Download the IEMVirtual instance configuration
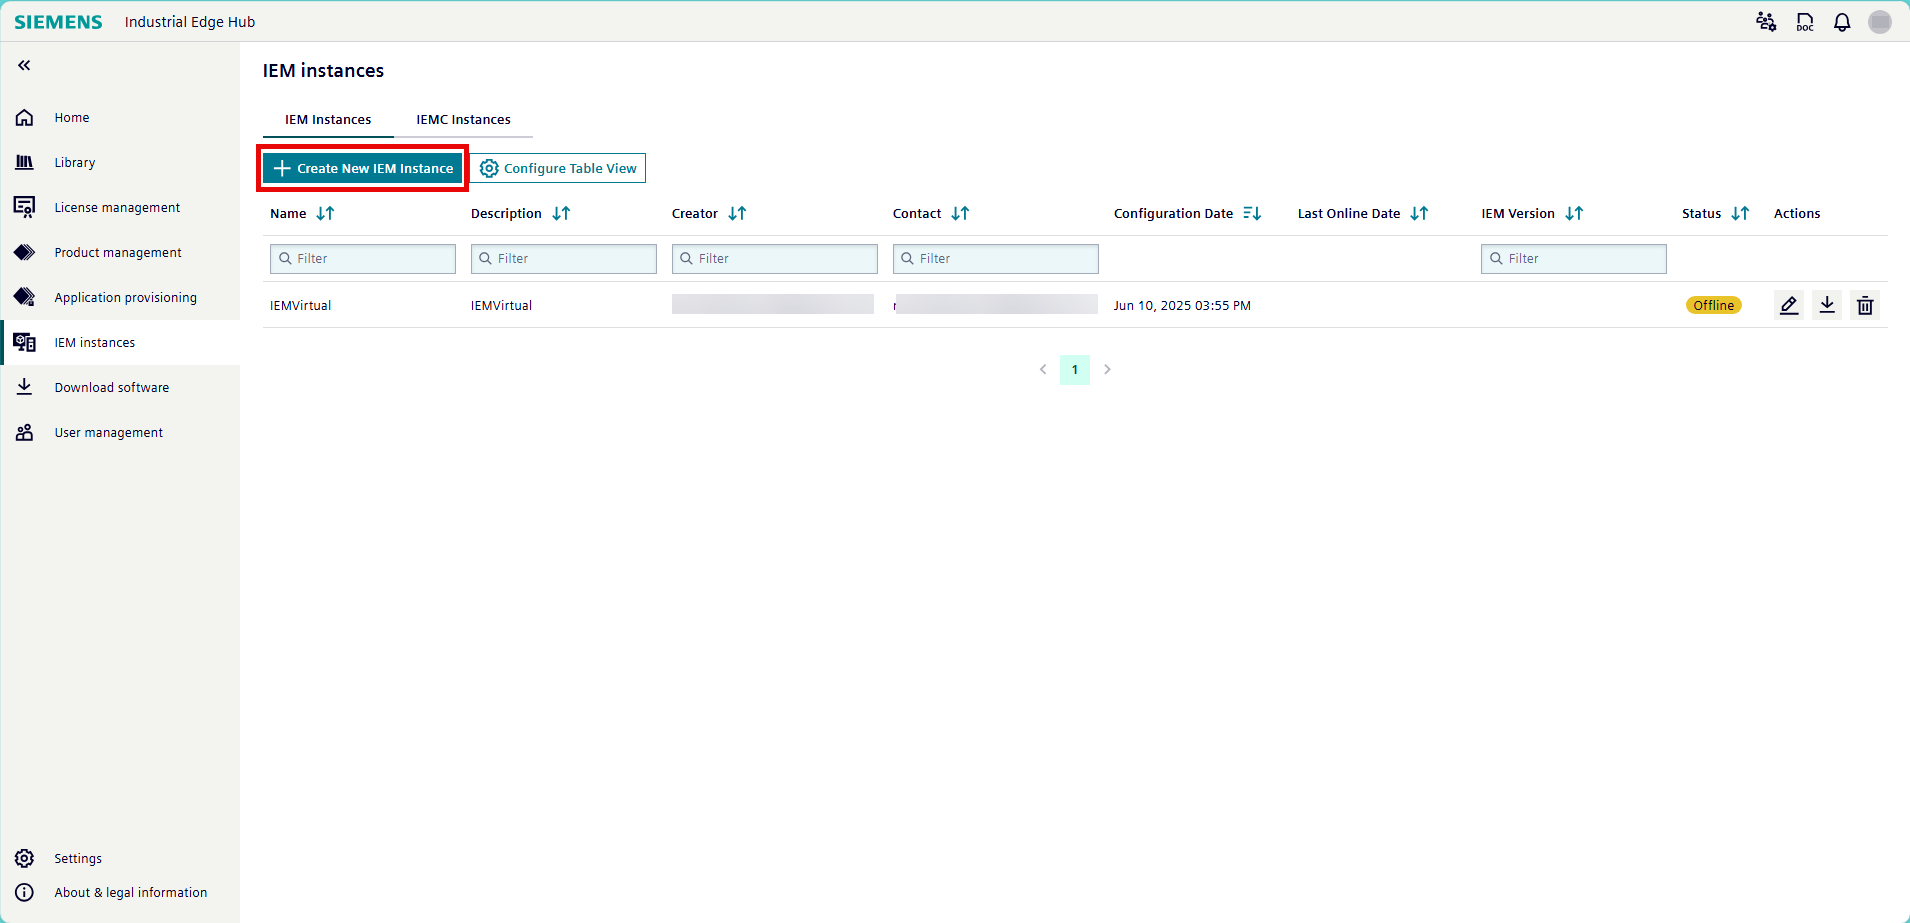The height and width of the screenshot is (923, 1910). 1826,305
